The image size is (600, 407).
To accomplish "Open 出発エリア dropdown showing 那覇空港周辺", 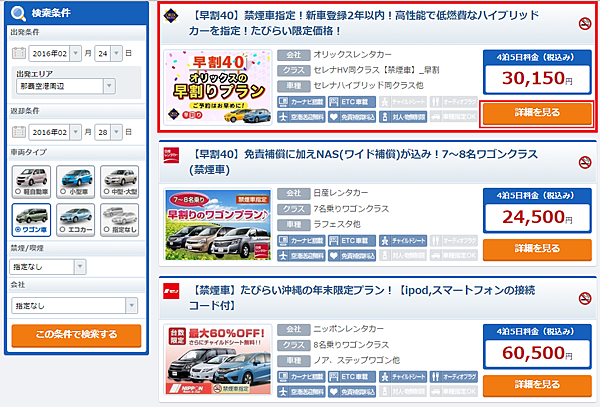I will click(x=65, y=86).
